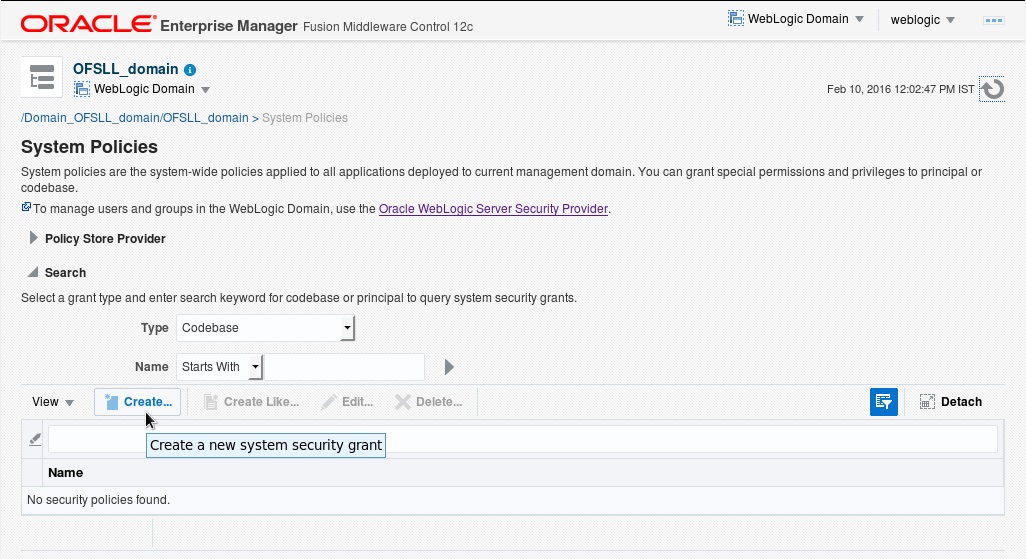Open the target navigation tree icon
Image resolution: width=1026 pixels, height=559 pixels.
(42, 77)
